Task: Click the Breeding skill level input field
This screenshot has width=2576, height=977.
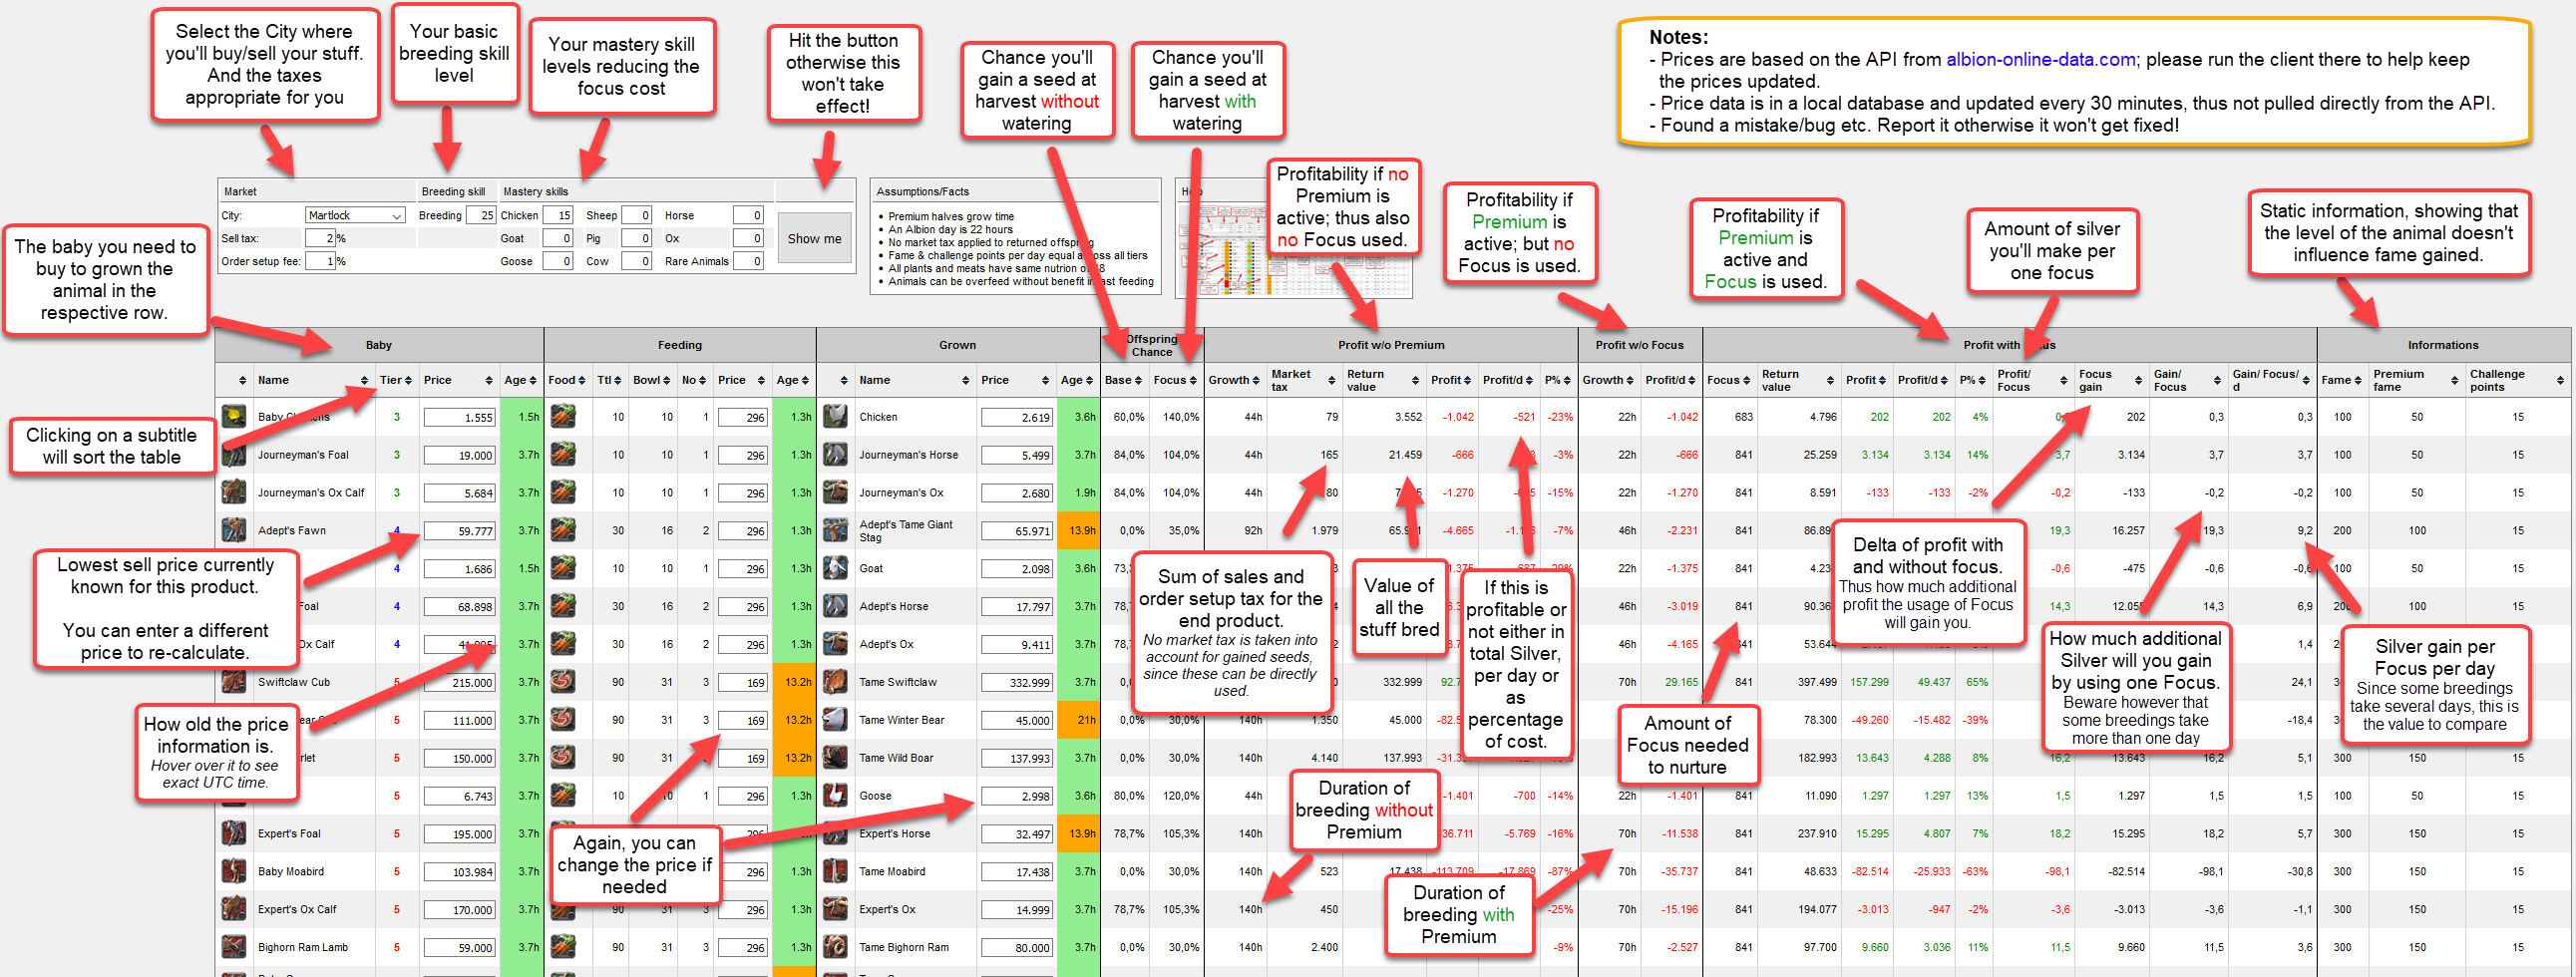Action: click(481, 215)
